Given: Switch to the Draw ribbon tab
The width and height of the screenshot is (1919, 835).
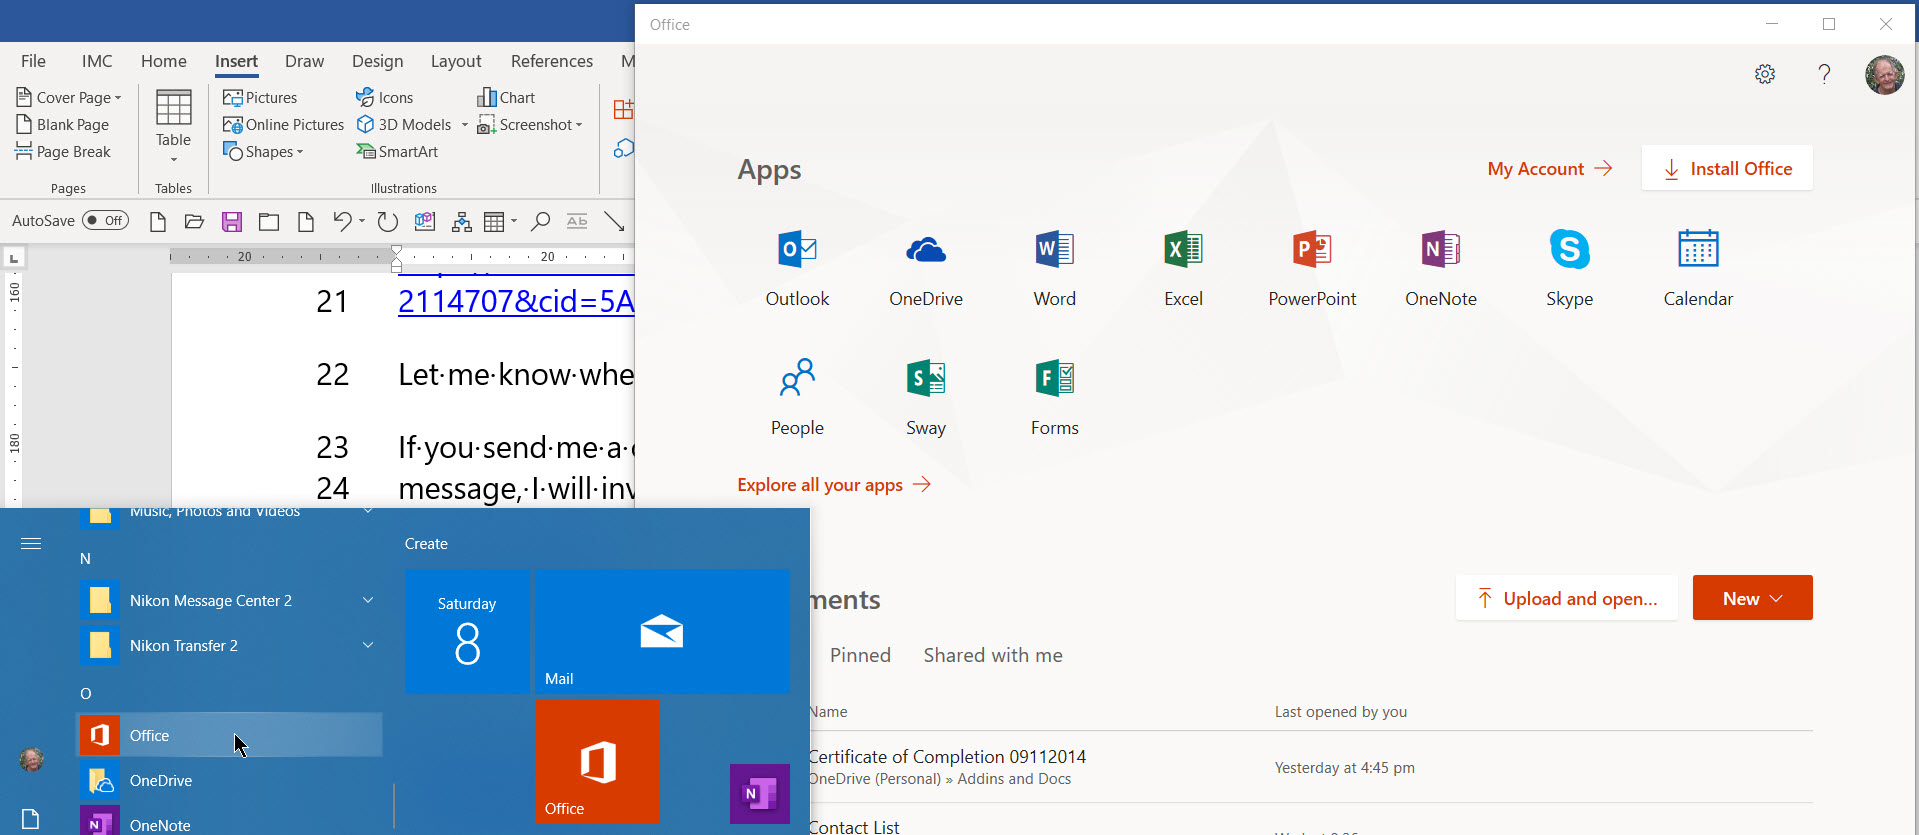Looking at the screenshot, I should (x=304, y=61).
